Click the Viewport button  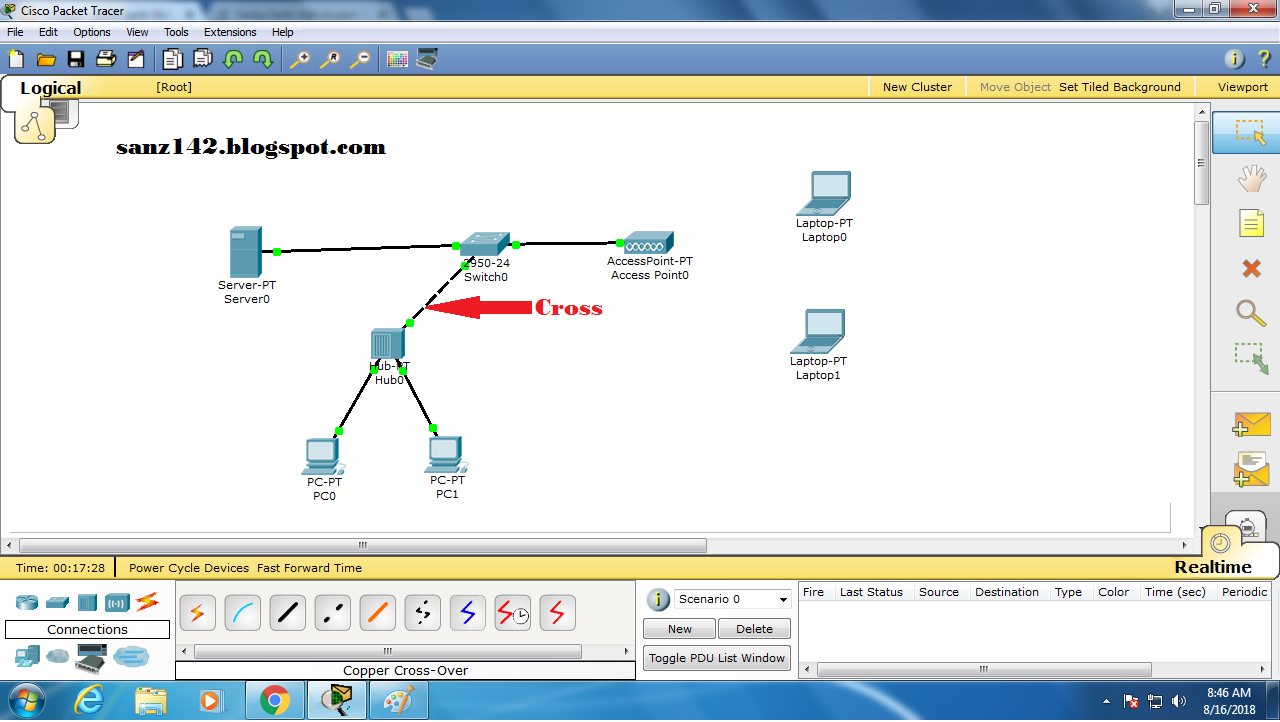tap(1243, 87)
